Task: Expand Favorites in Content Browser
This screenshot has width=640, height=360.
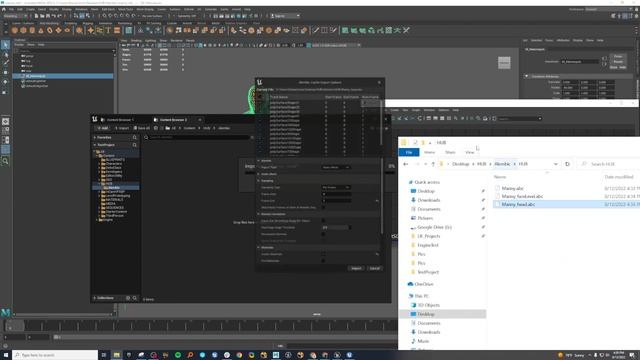Action: [x=95, y=138]
